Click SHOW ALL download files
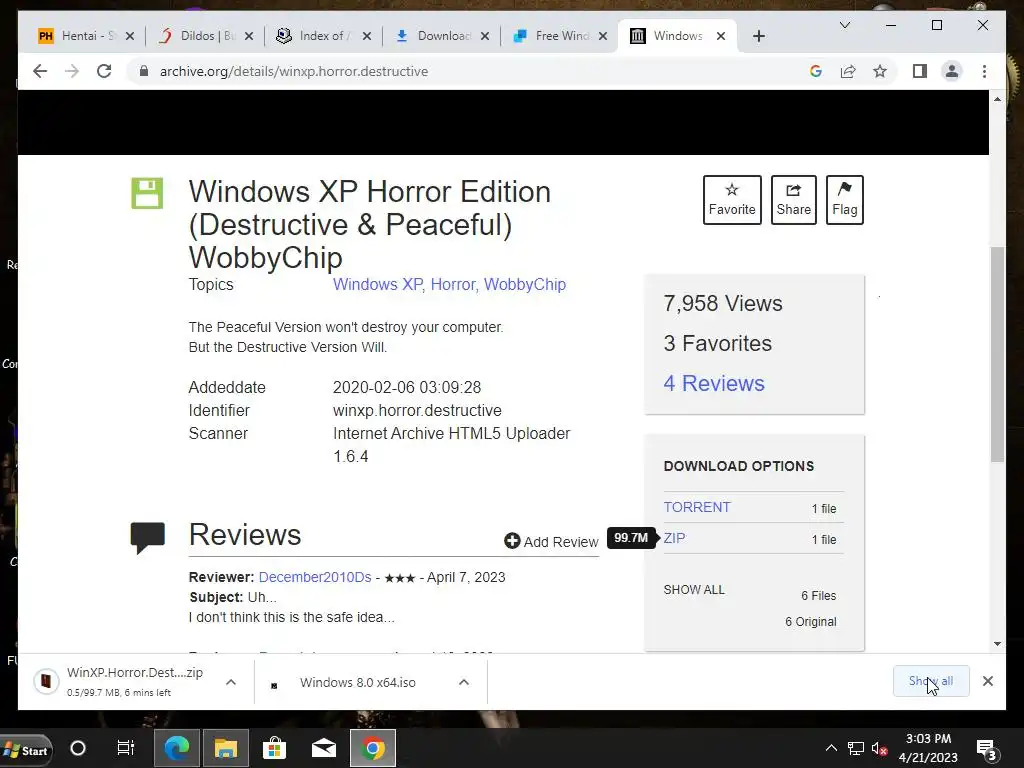The height and width of the screenshot is (768, 1024). click(694, 590)
